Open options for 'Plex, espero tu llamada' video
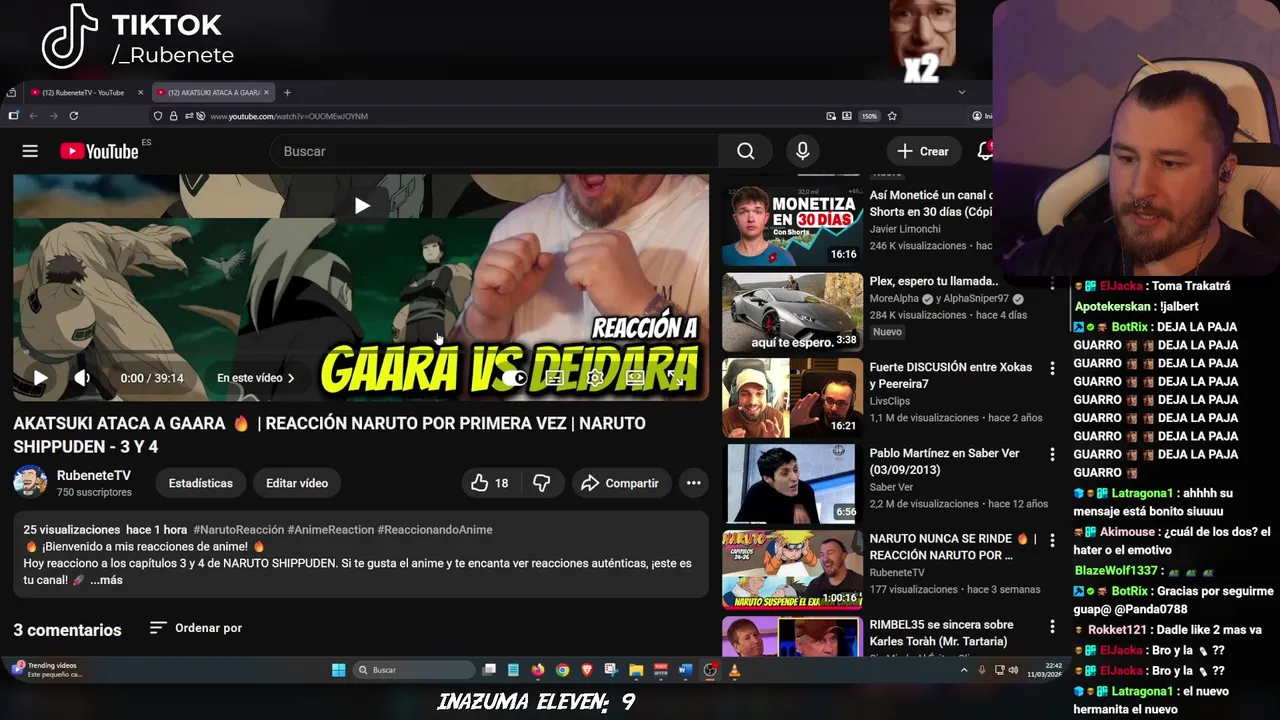Image resolution: width=1280 pixels, height=720 pixels. (1052, 283)
